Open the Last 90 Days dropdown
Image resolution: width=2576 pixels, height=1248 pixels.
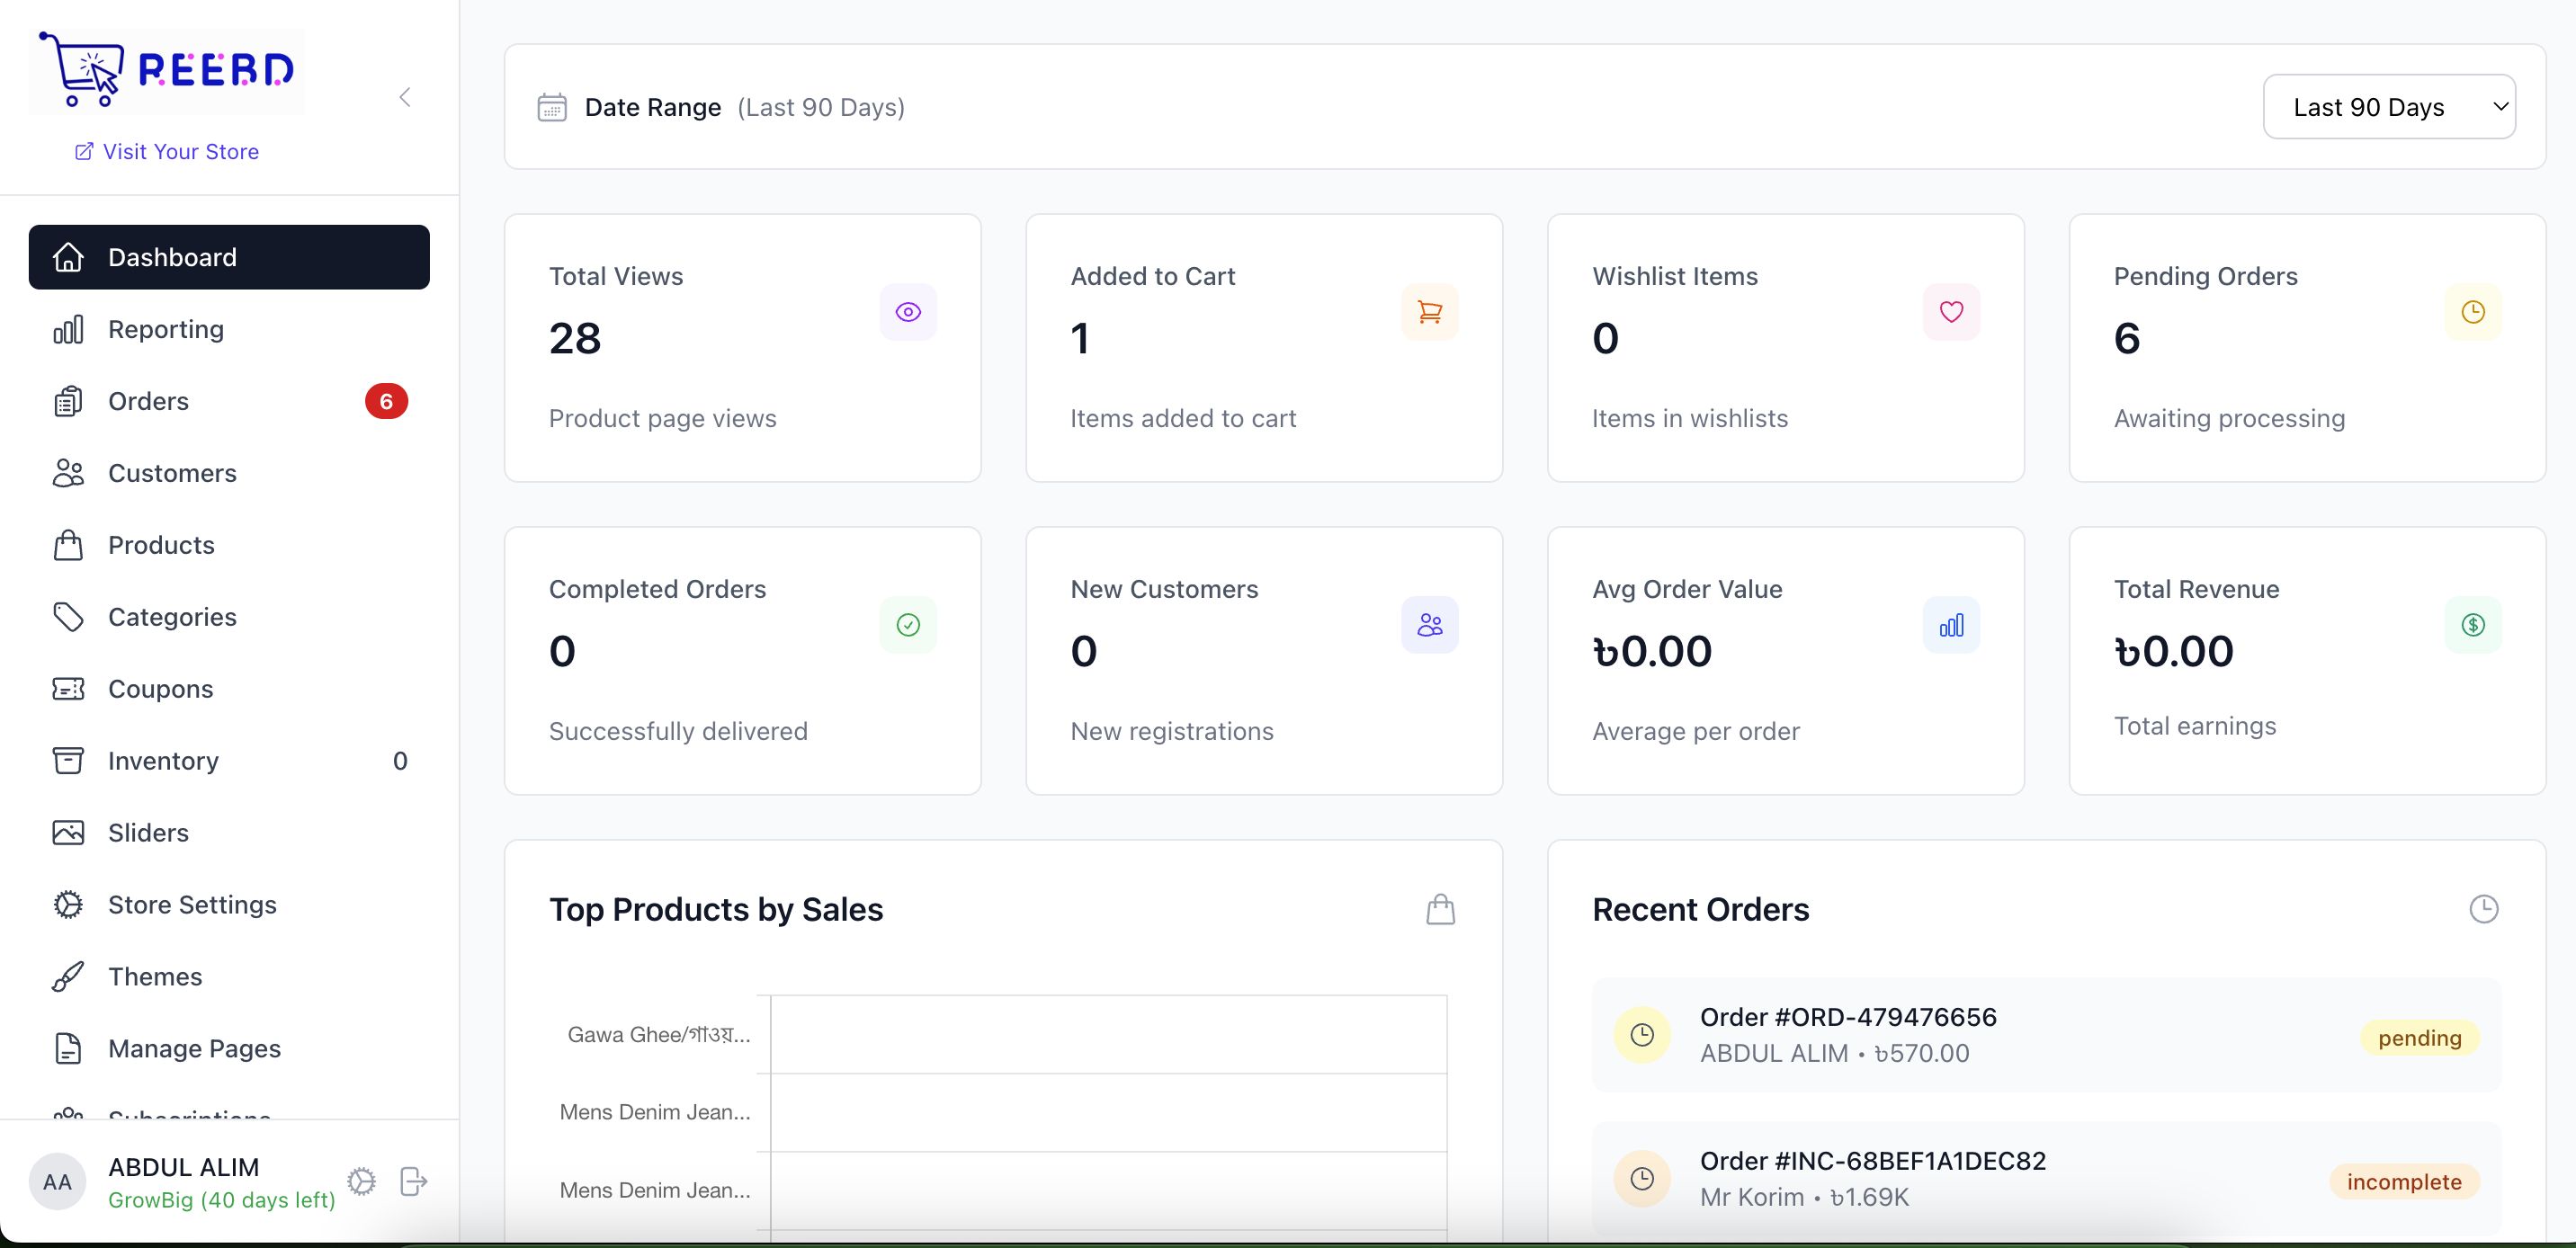(x=2388, y=107)
